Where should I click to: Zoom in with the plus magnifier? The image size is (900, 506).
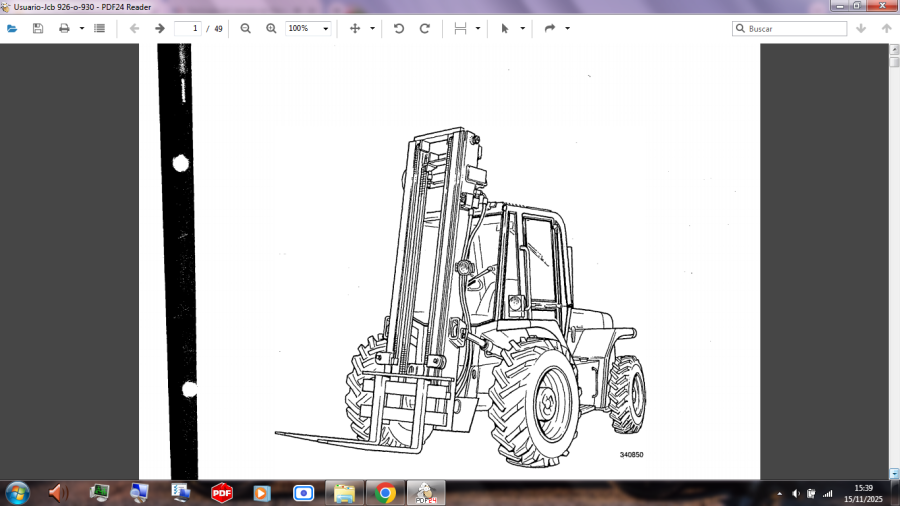pos(271,28)
